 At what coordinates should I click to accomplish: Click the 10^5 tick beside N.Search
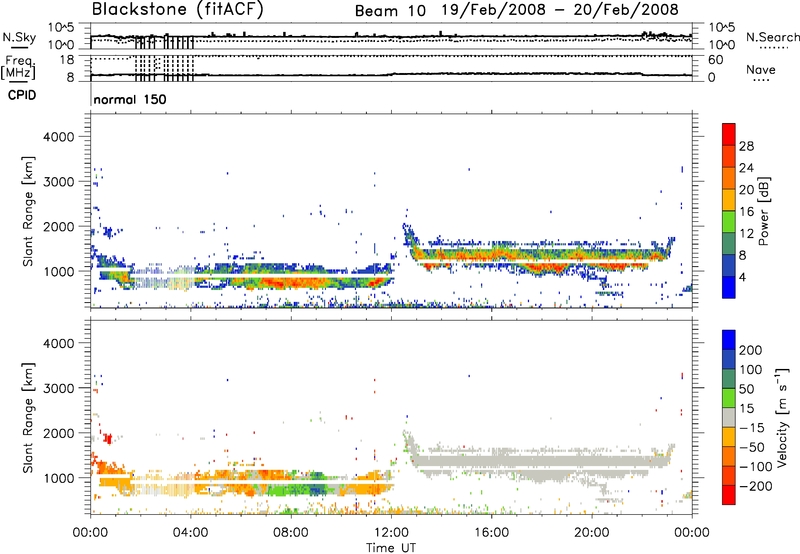(x=721, y=28)
